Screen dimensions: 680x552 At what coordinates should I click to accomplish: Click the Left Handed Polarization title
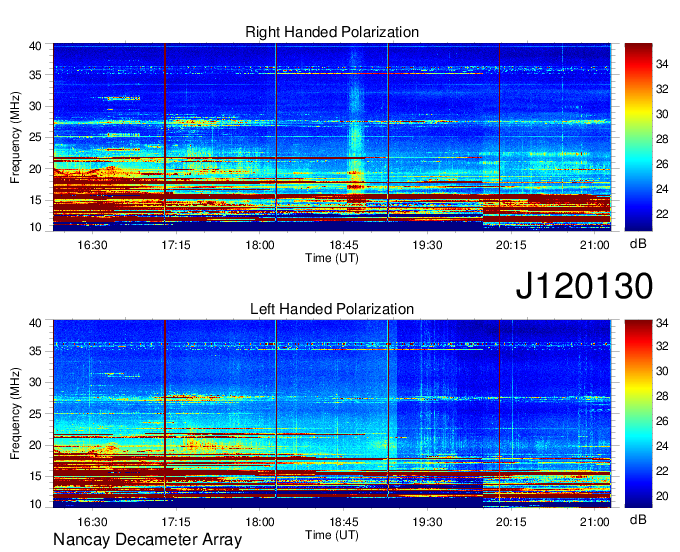click(x=332, y=309)
